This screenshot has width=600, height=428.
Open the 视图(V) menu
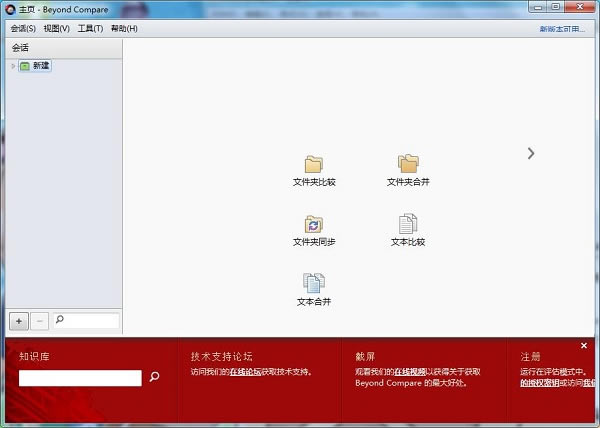[x=56, y=28]
